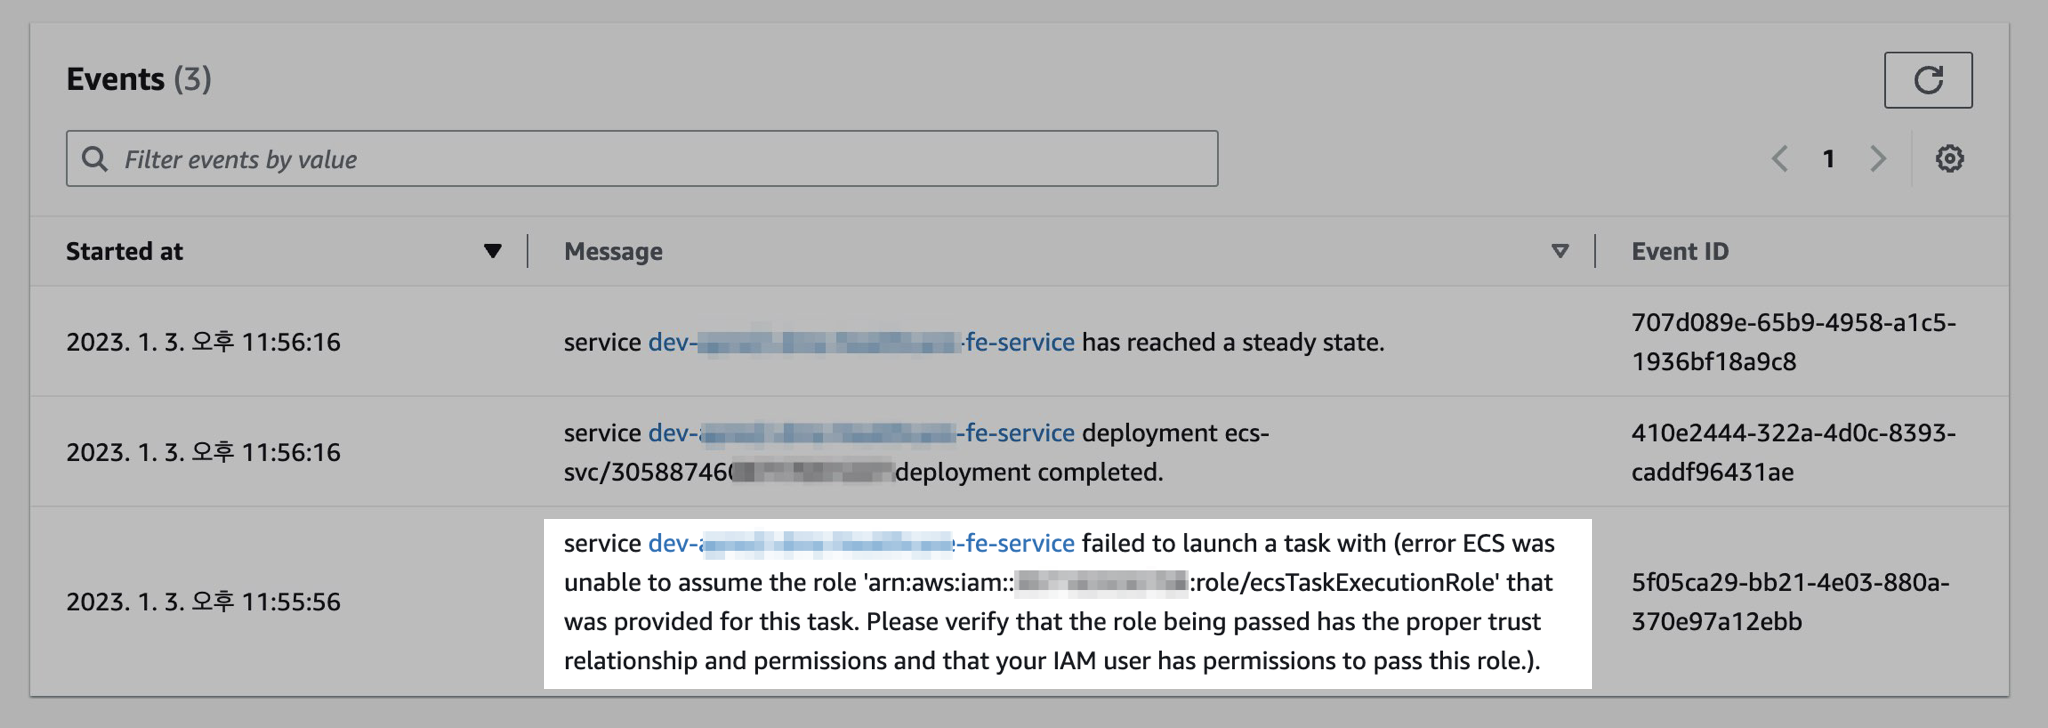Focus the Filter events by value field

coord(660,159)
